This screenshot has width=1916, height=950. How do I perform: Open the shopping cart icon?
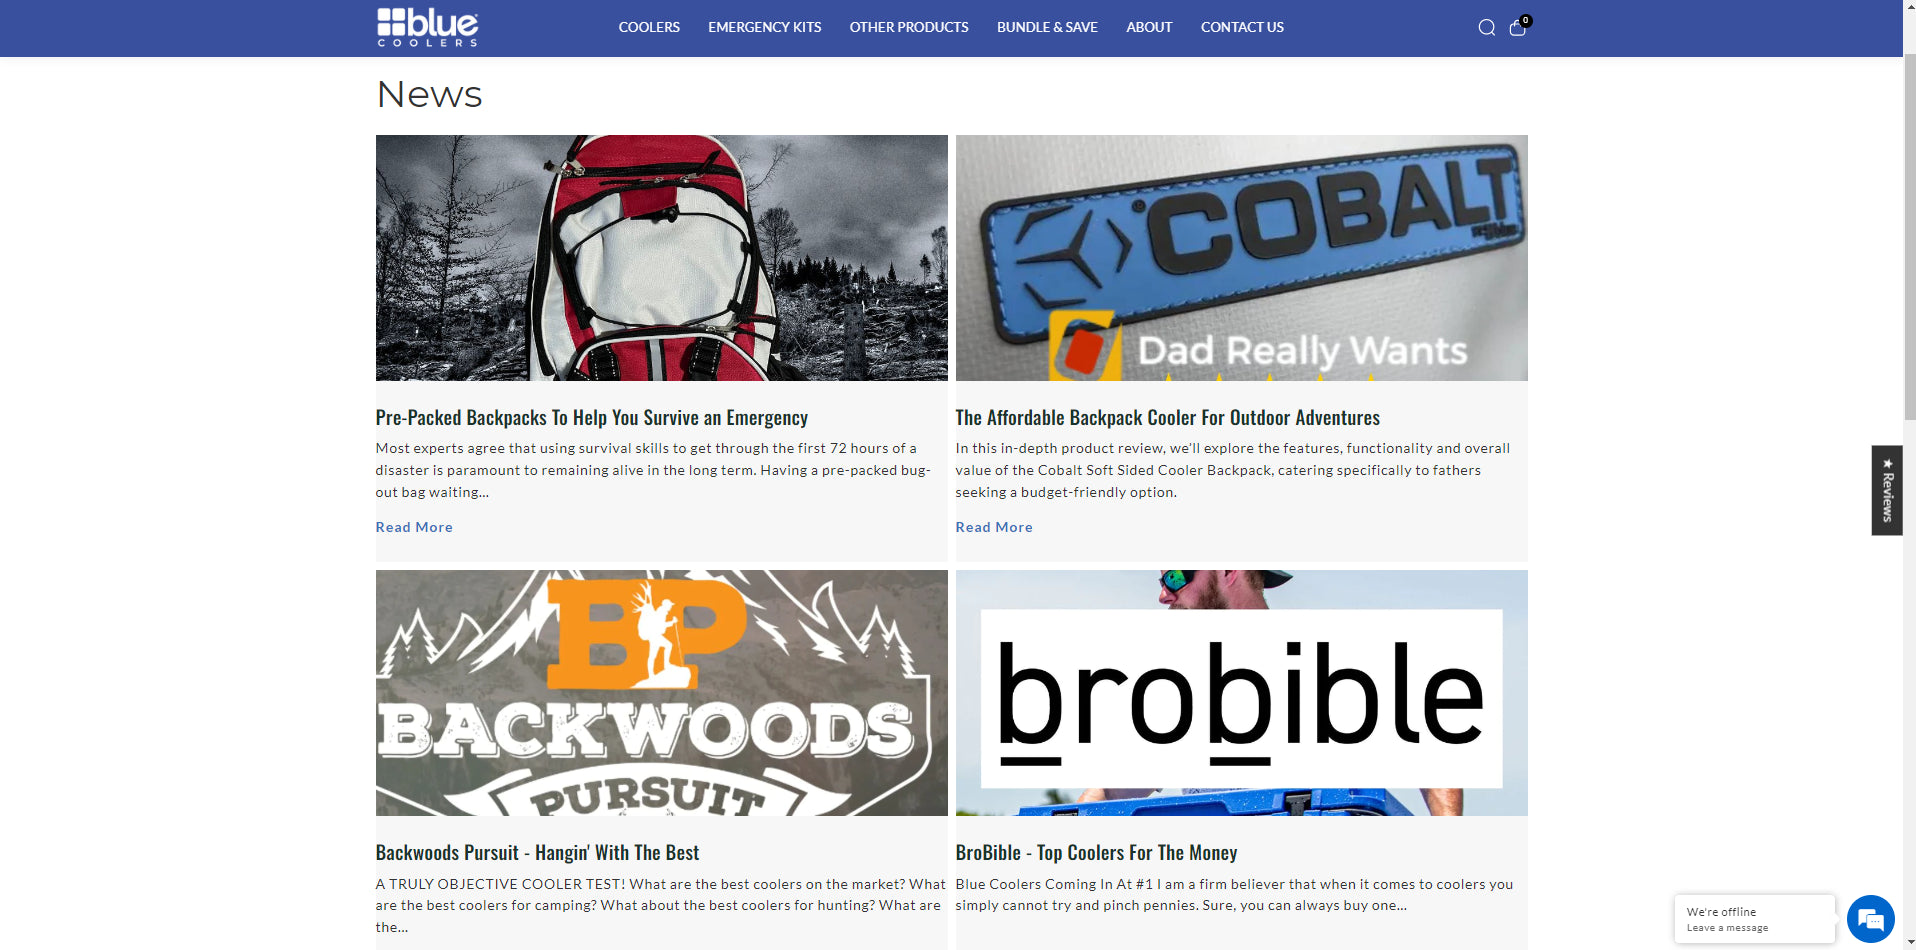[x=1518, y=27]
